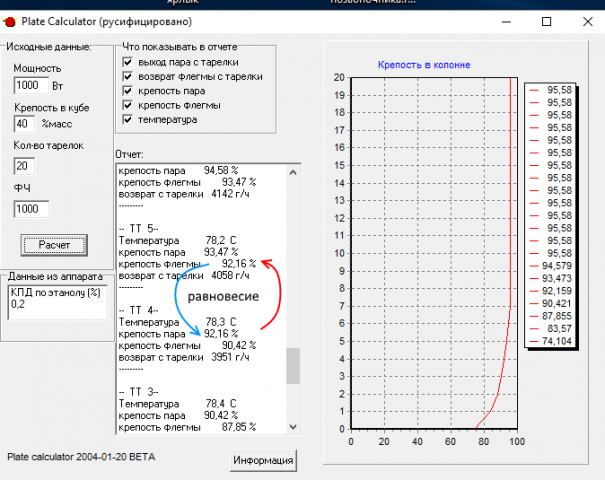
Task: Toggle 'возврат флегмы с тарелки' checkbox
Action: pyautogui.click(x=127, y=76)
